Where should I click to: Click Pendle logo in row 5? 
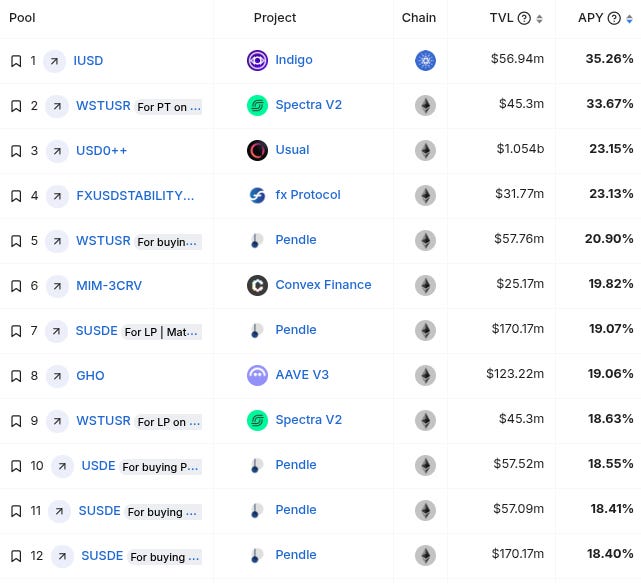(258, 240)
